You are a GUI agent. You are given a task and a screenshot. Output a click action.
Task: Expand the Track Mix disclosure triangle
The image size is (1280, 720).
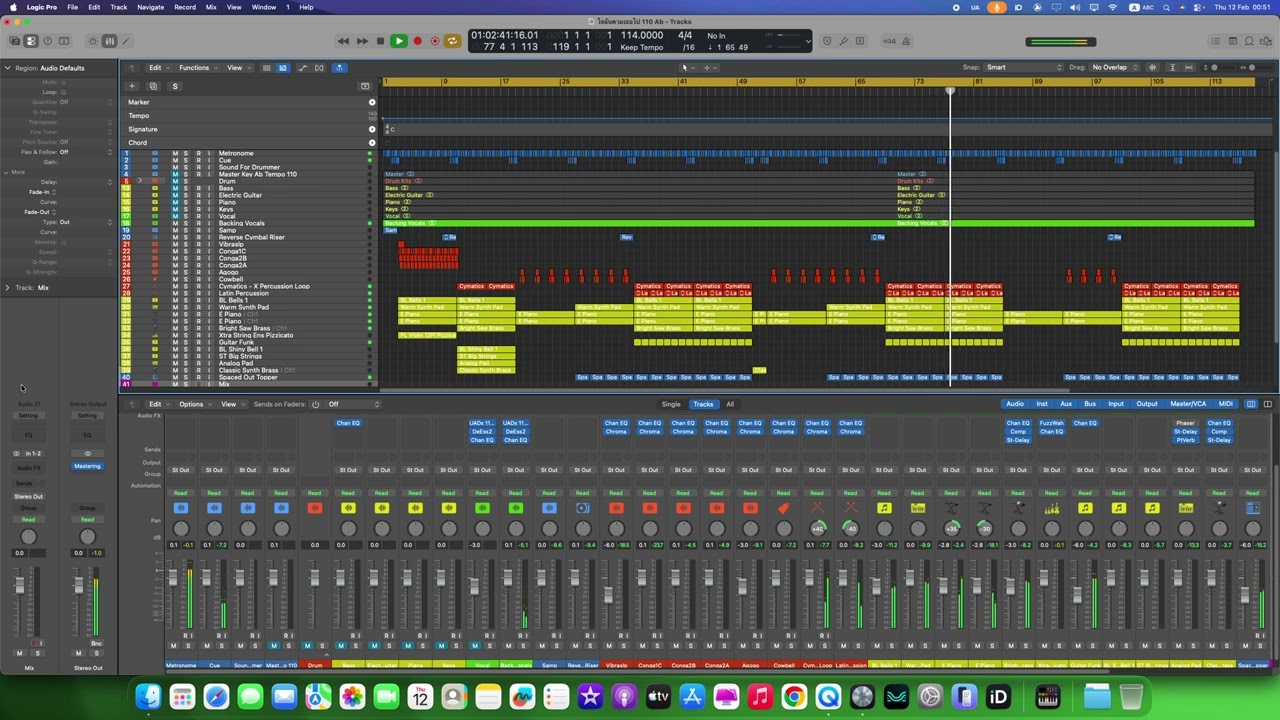(x=7, y=288)
